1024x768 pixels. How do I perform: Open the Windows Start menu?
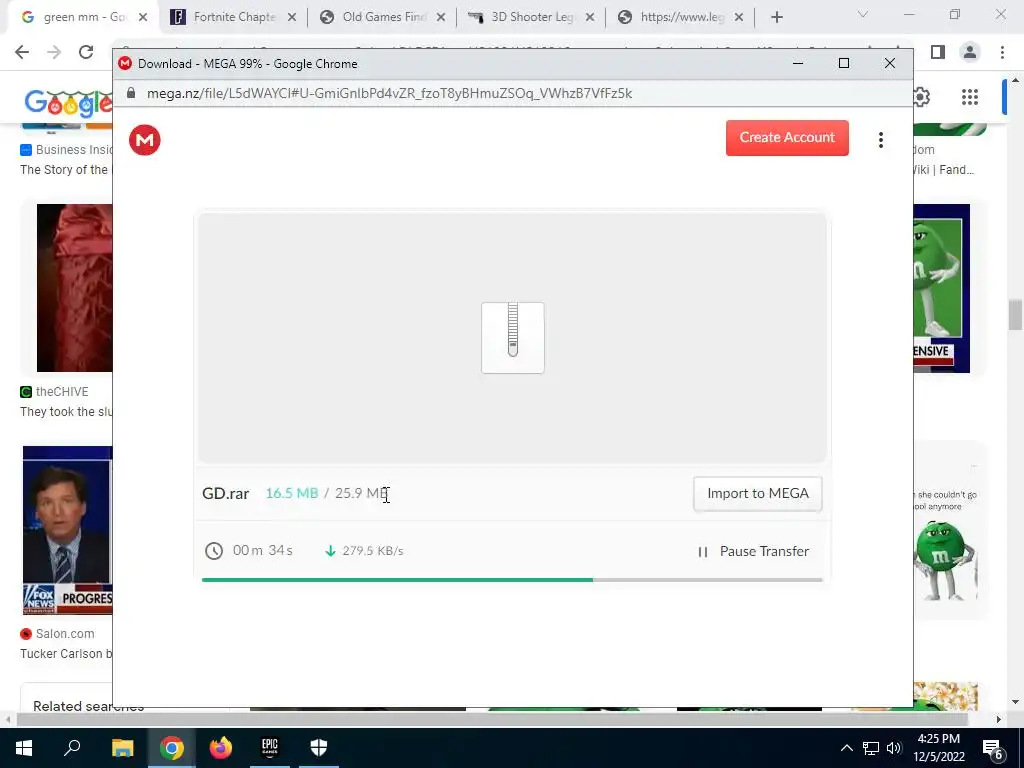pos(24,748)
